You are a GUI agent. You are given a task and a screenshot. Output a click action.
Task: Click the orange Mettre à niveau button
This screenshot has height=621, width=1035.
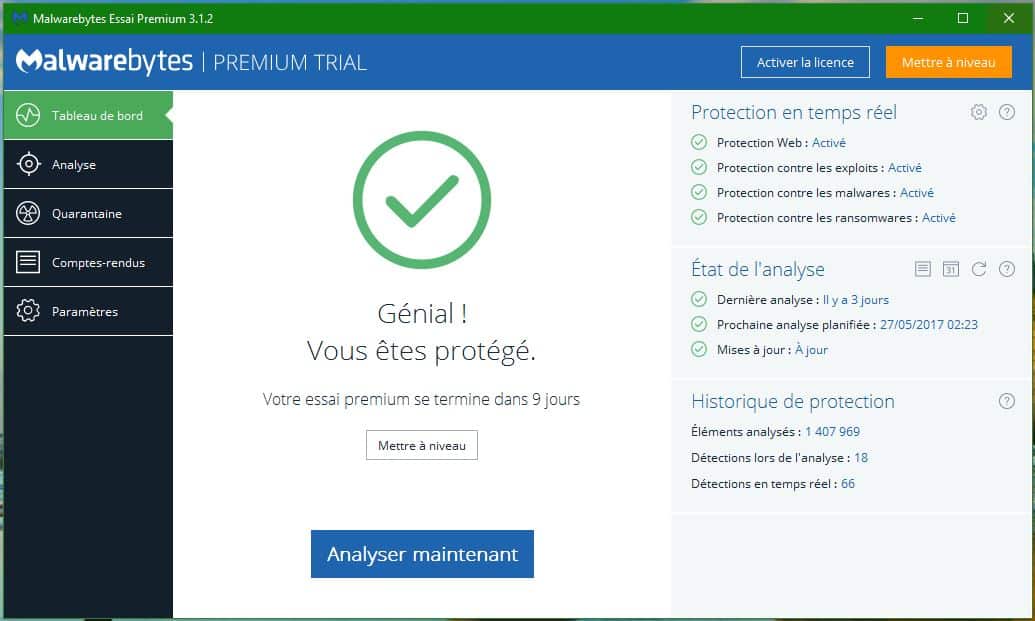(948, 62)
